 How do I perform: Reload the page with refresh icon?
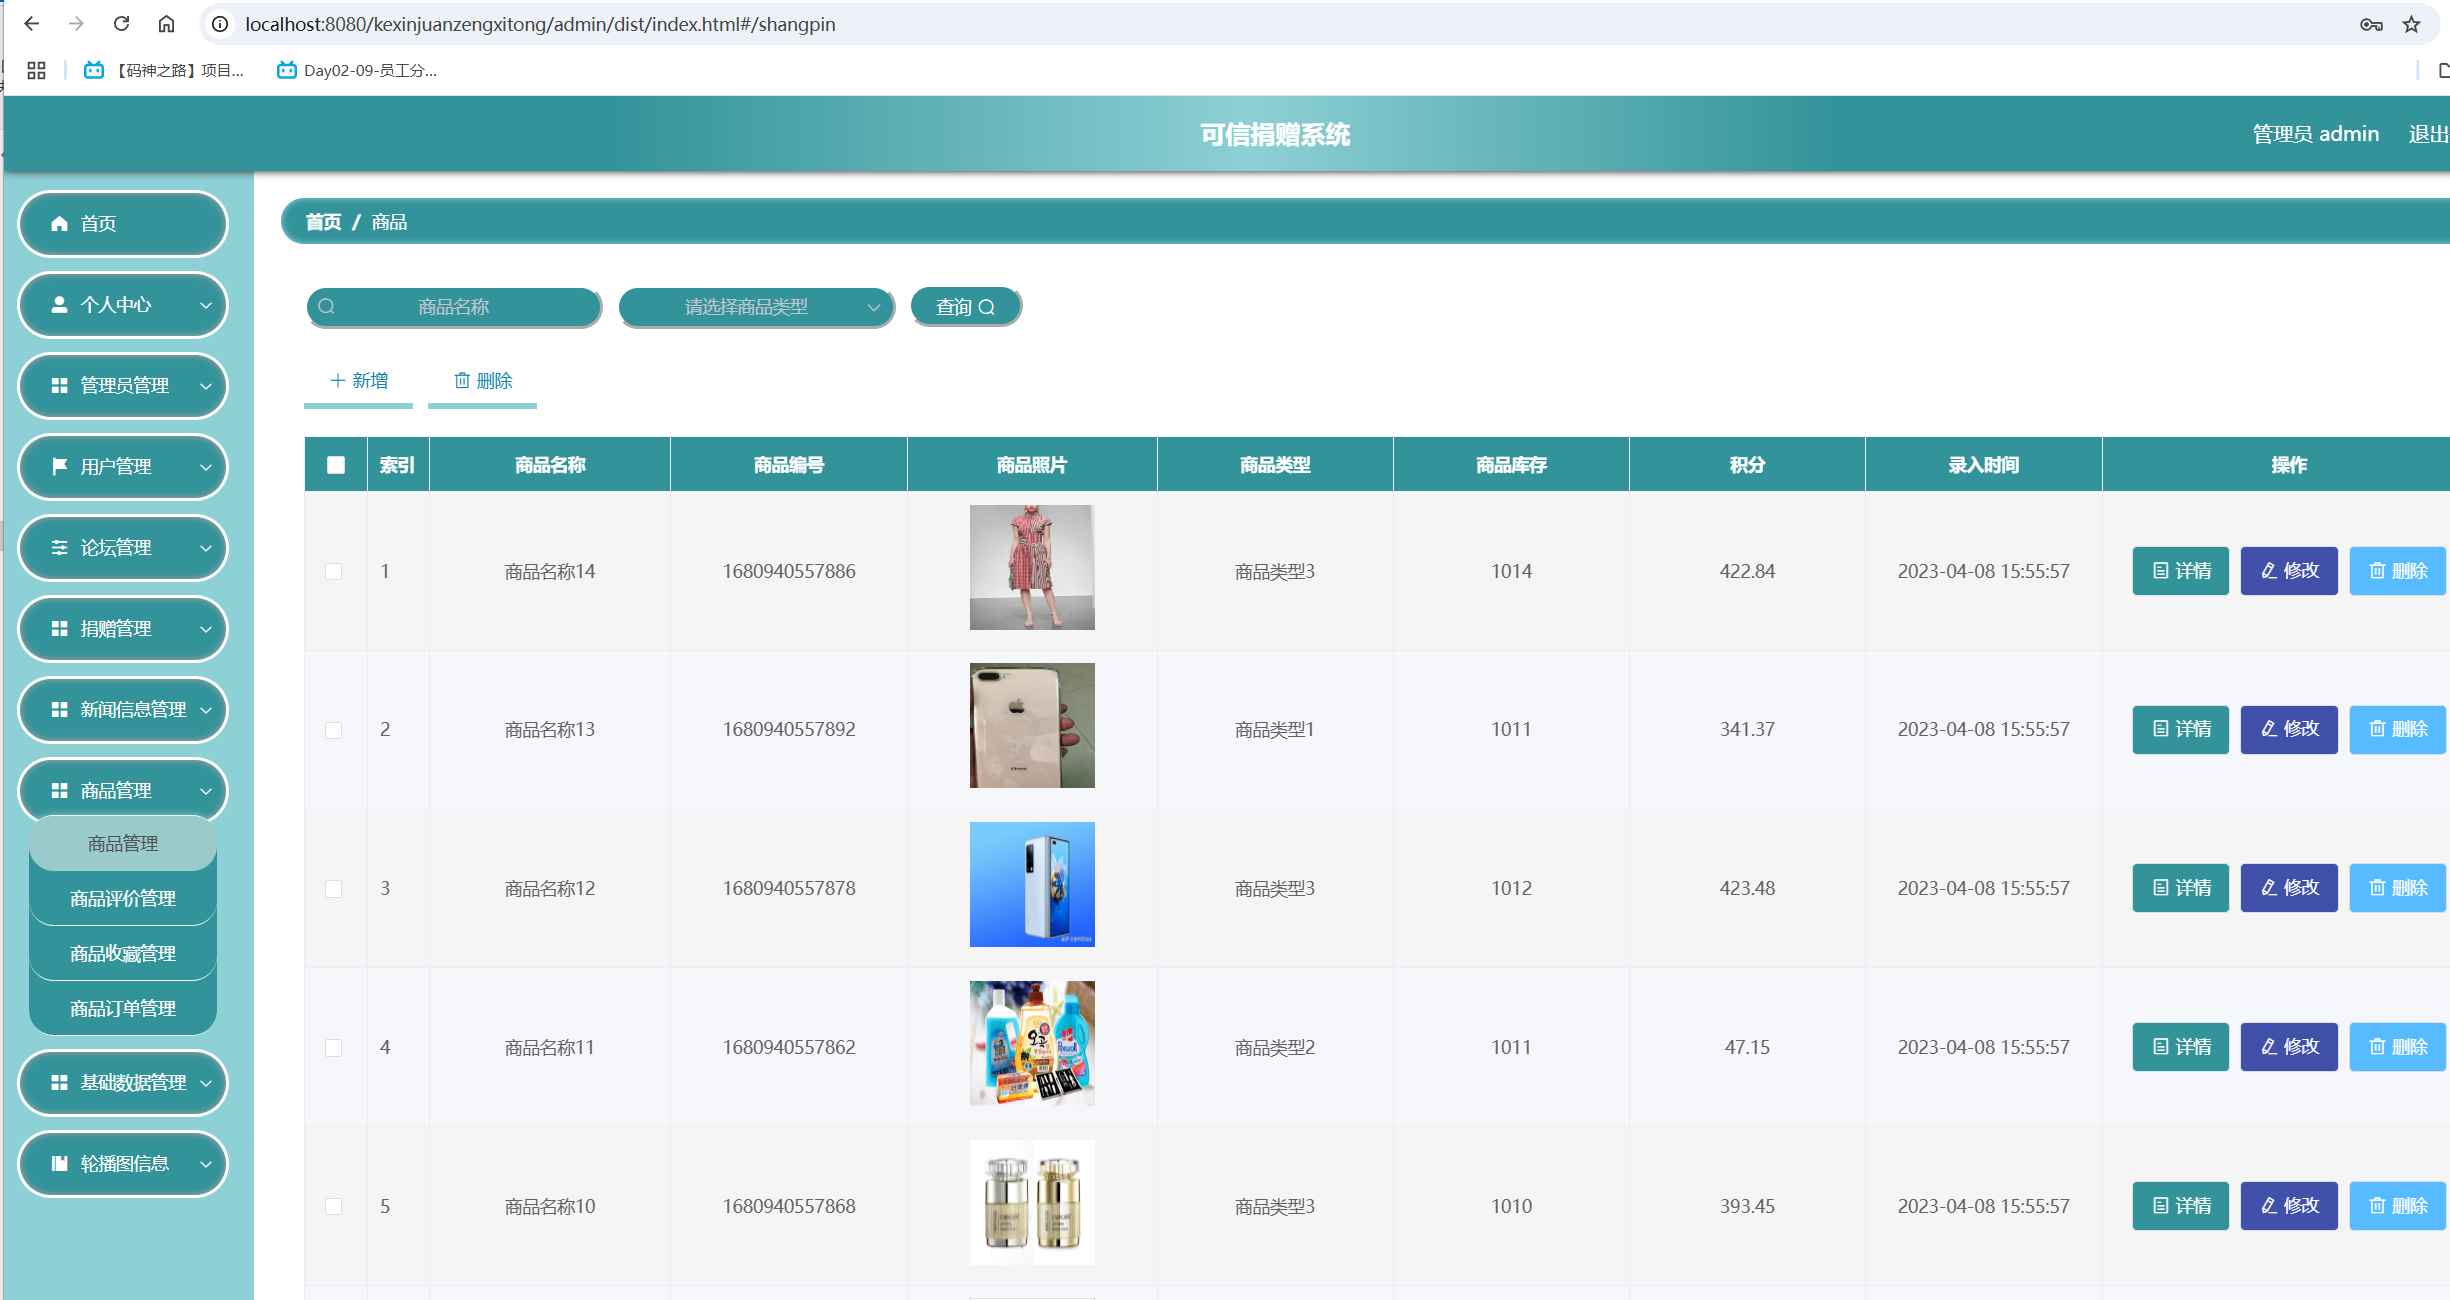[x=121, y=24]
